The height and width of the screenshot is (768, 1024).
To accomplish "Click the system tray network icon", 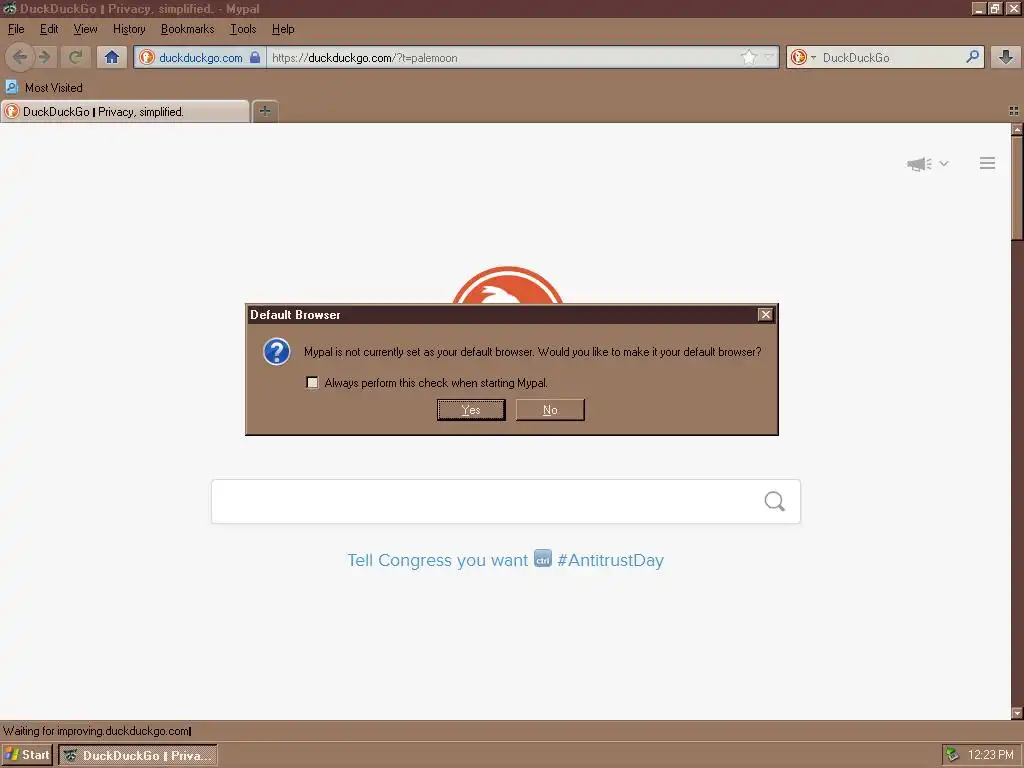I will click(953, 755).
